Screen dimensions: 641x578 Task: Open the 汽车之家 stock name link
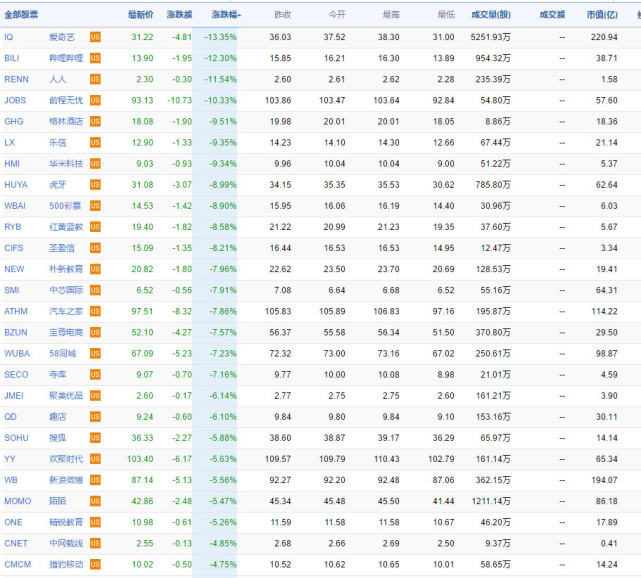(x=66, y=311)
